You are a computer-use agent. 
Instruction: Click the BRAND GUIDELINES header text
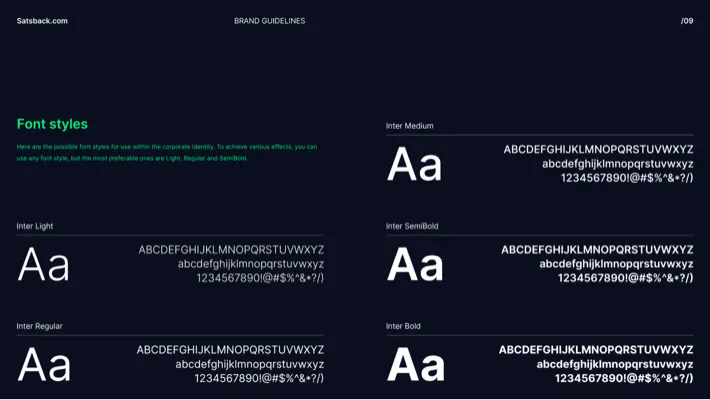point(269,21)
